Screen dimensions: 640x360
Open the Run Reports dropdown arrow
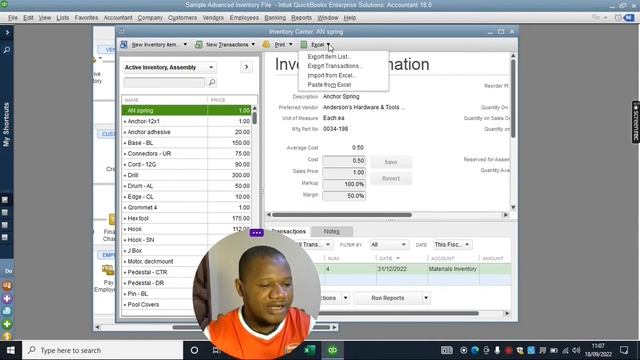pos(426,298)
